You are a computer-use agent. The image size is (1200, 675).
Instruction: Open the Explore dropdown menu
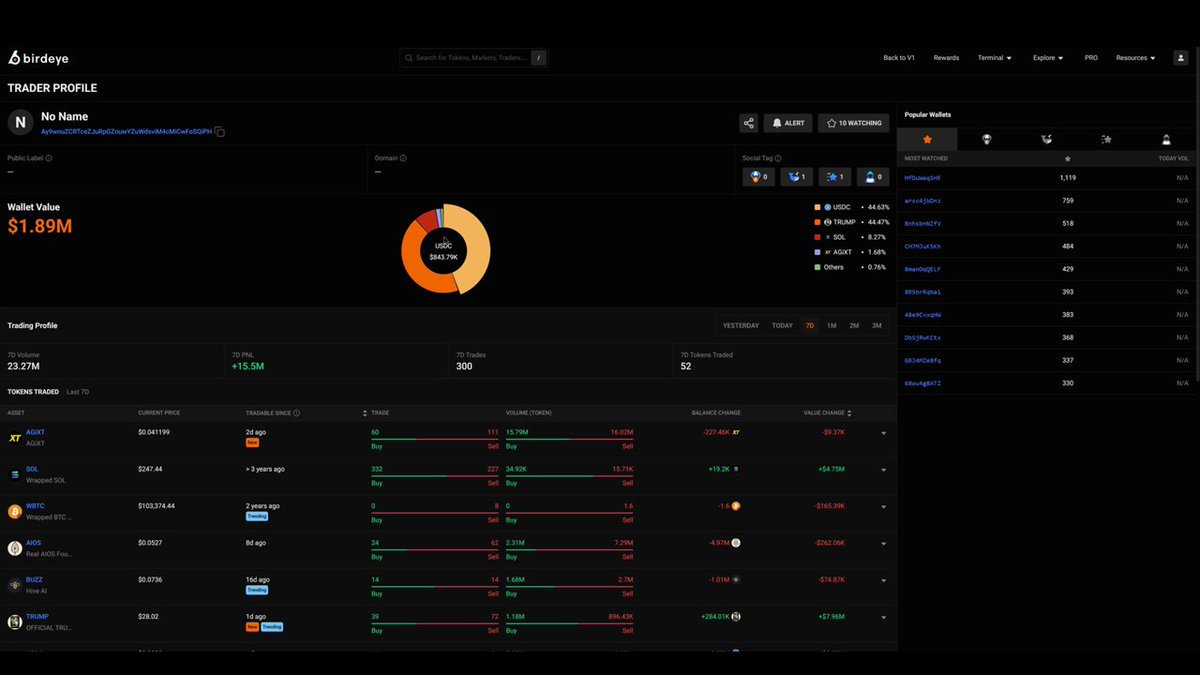1048,58
